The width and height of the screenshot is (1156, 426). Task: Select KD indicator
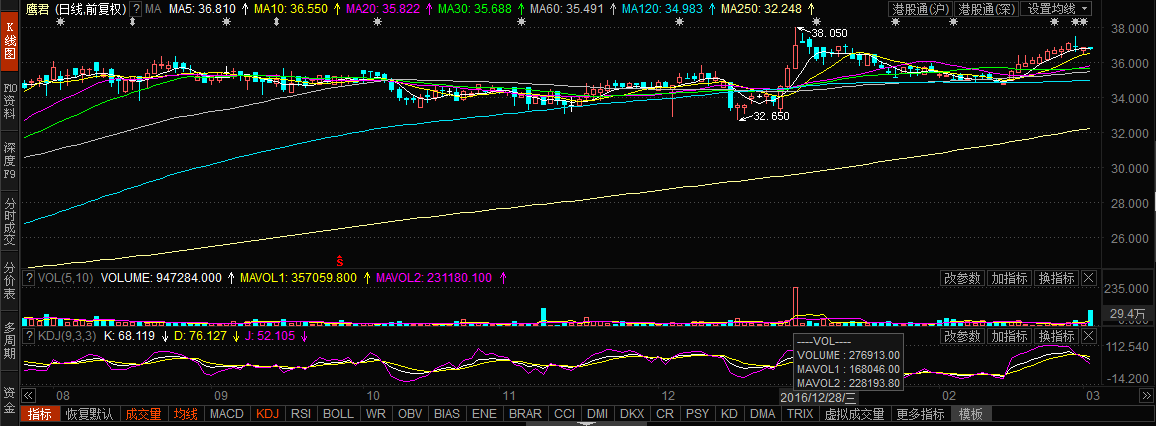(728, 414)
